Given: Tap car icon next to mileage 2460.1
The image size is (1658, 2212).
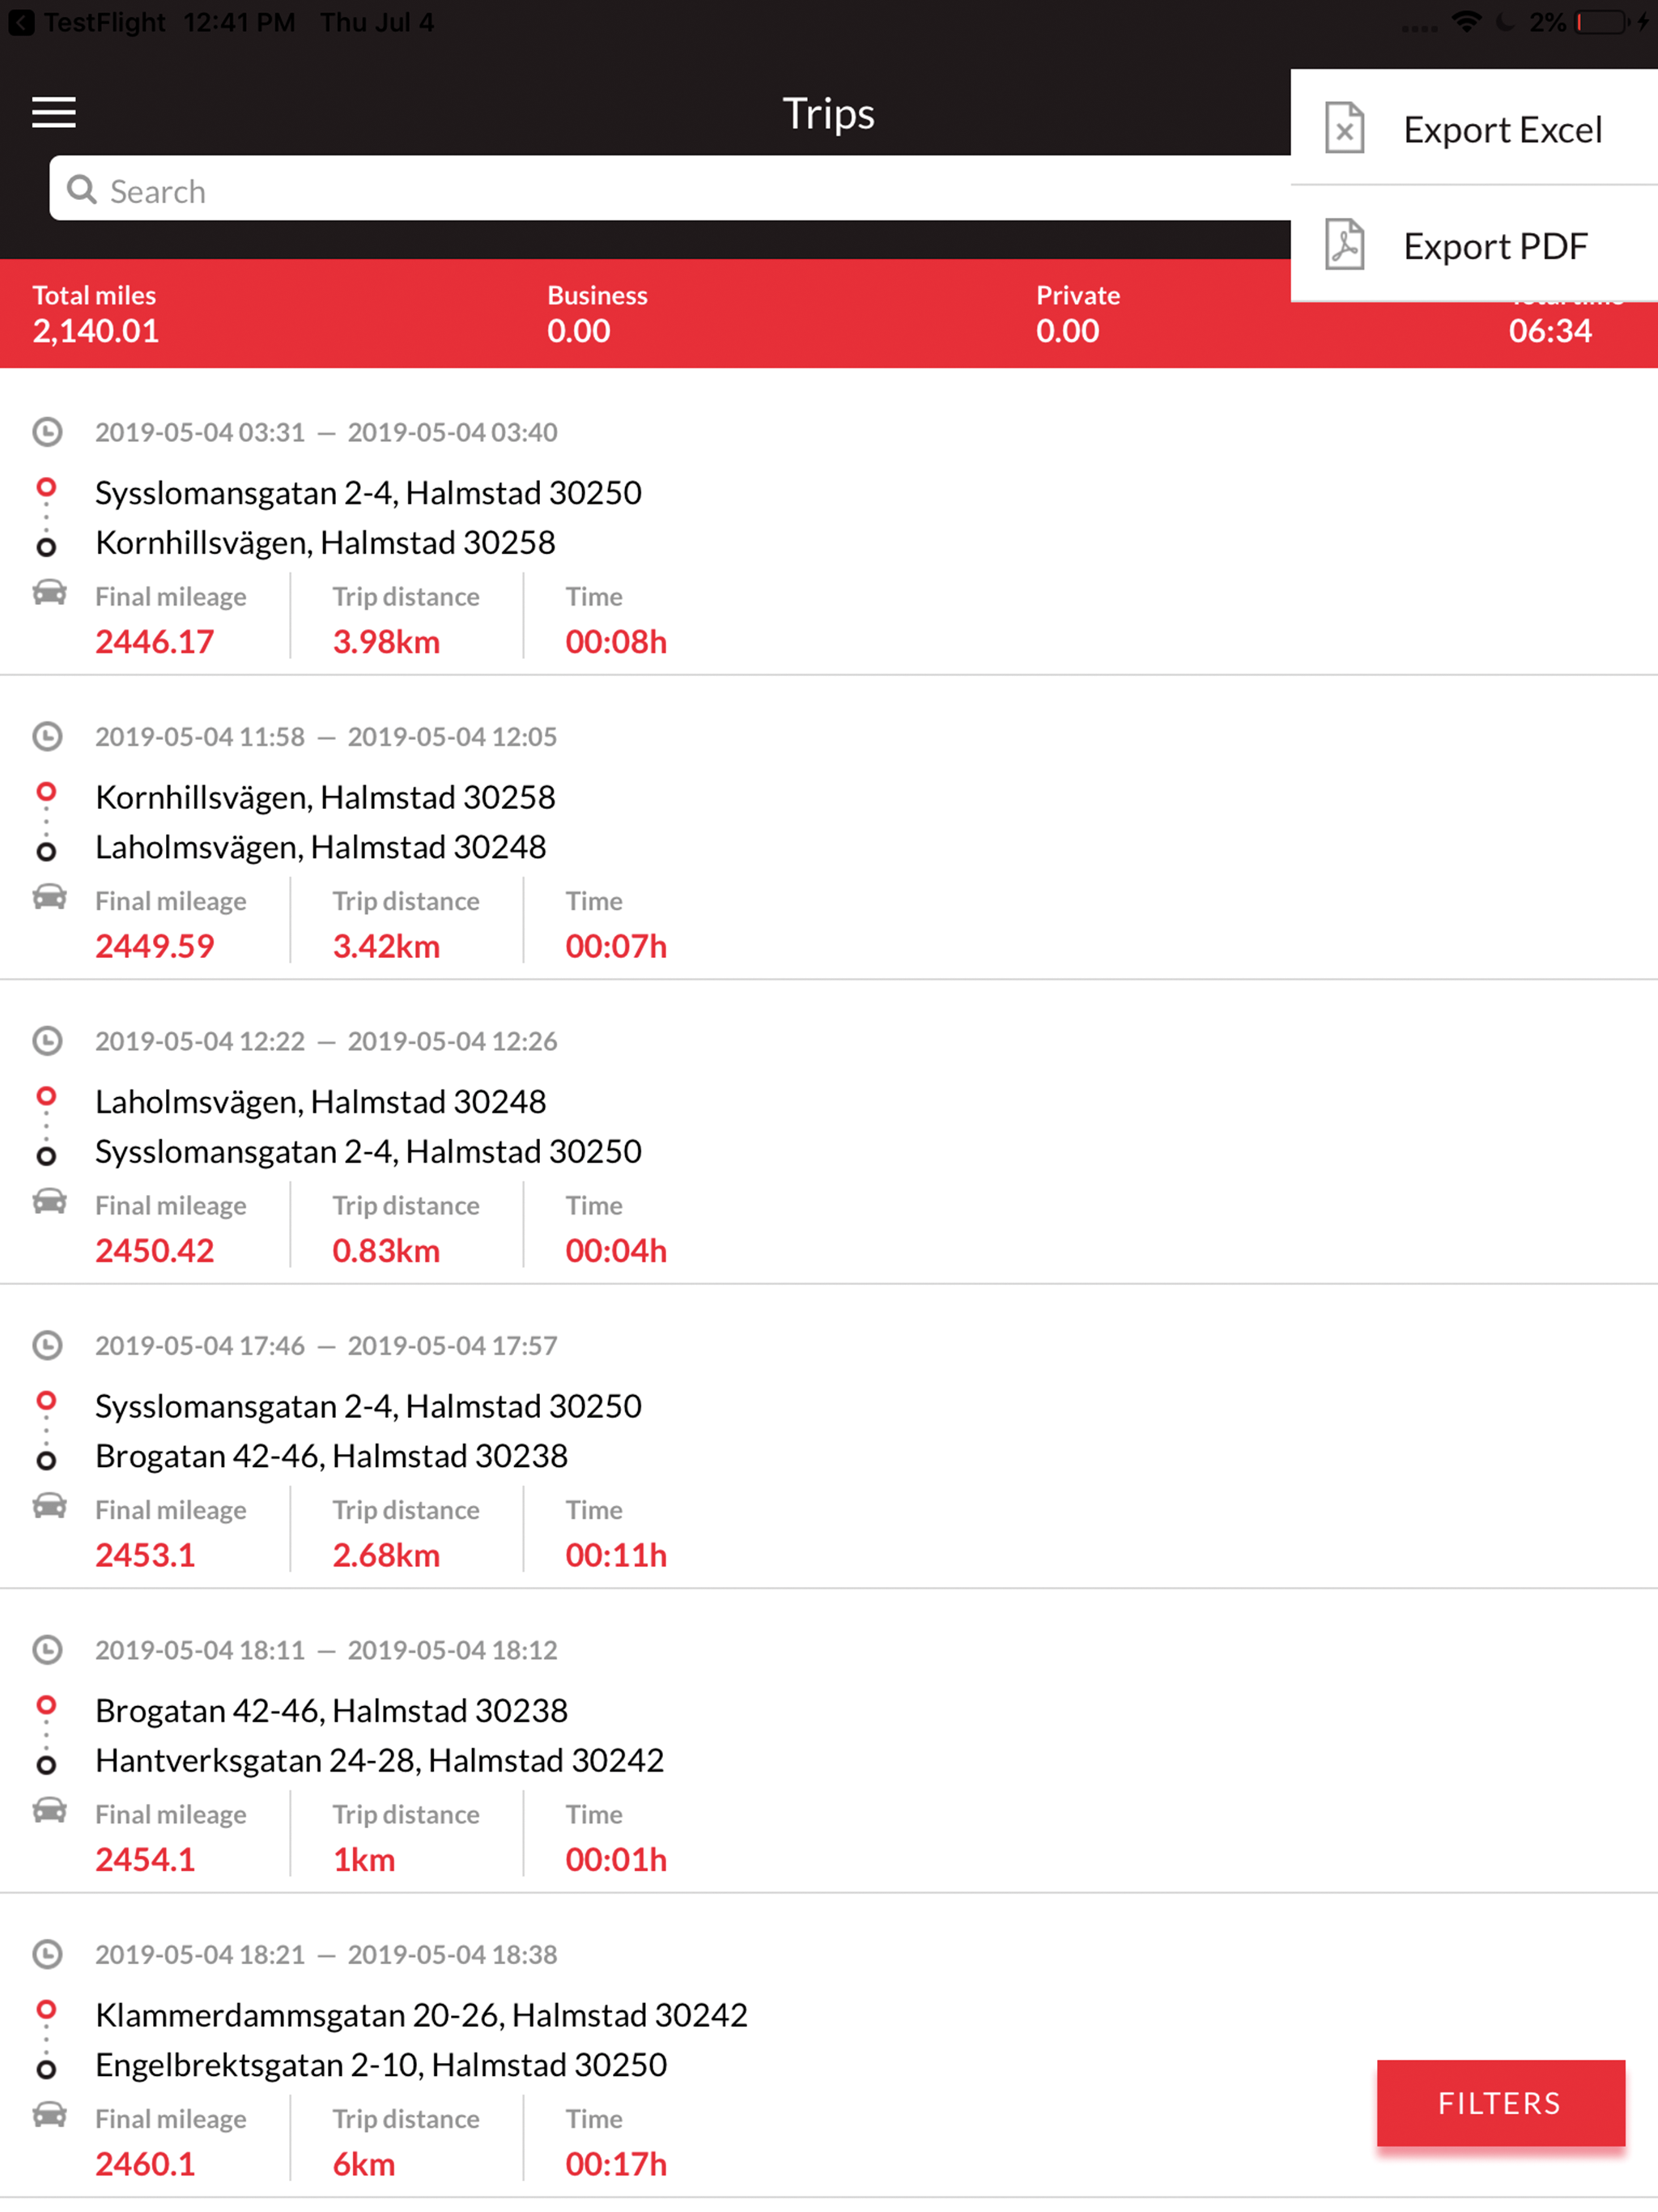Looking at the screenshot, I should pyautogui.click(x=49, y=2115).
